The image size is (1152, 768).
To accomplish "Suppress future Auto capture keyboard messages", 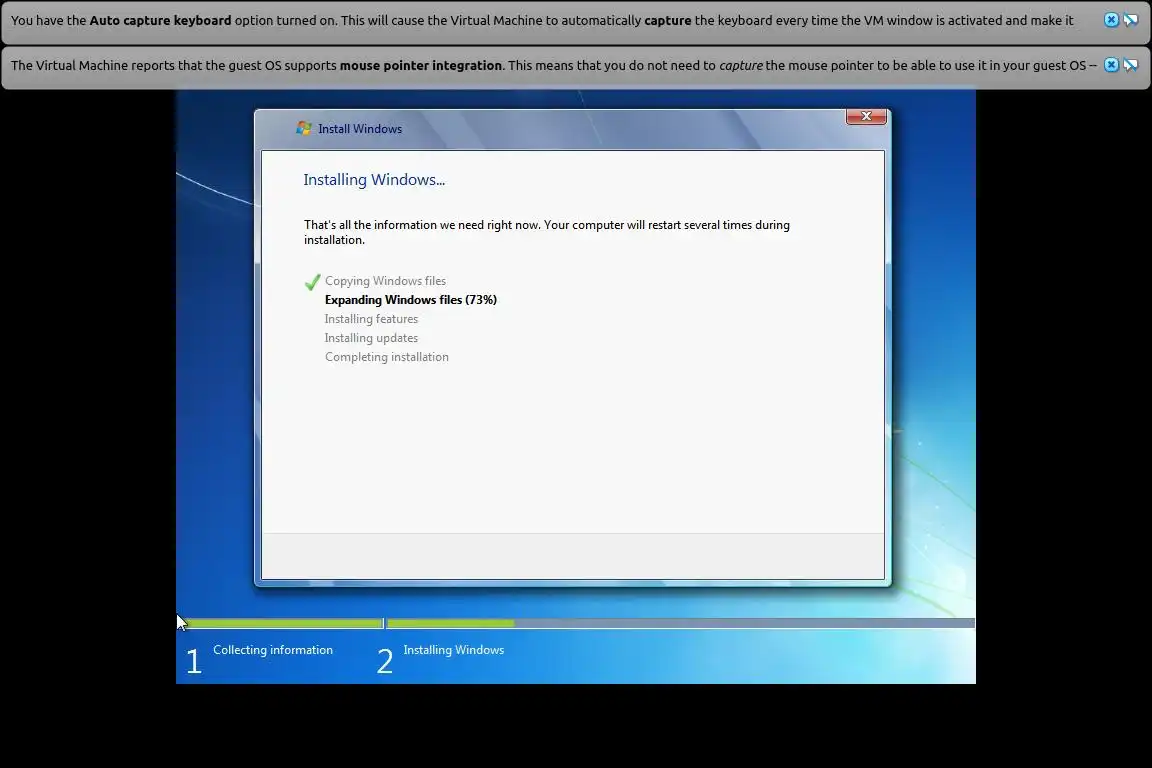I will point(1131,21).
